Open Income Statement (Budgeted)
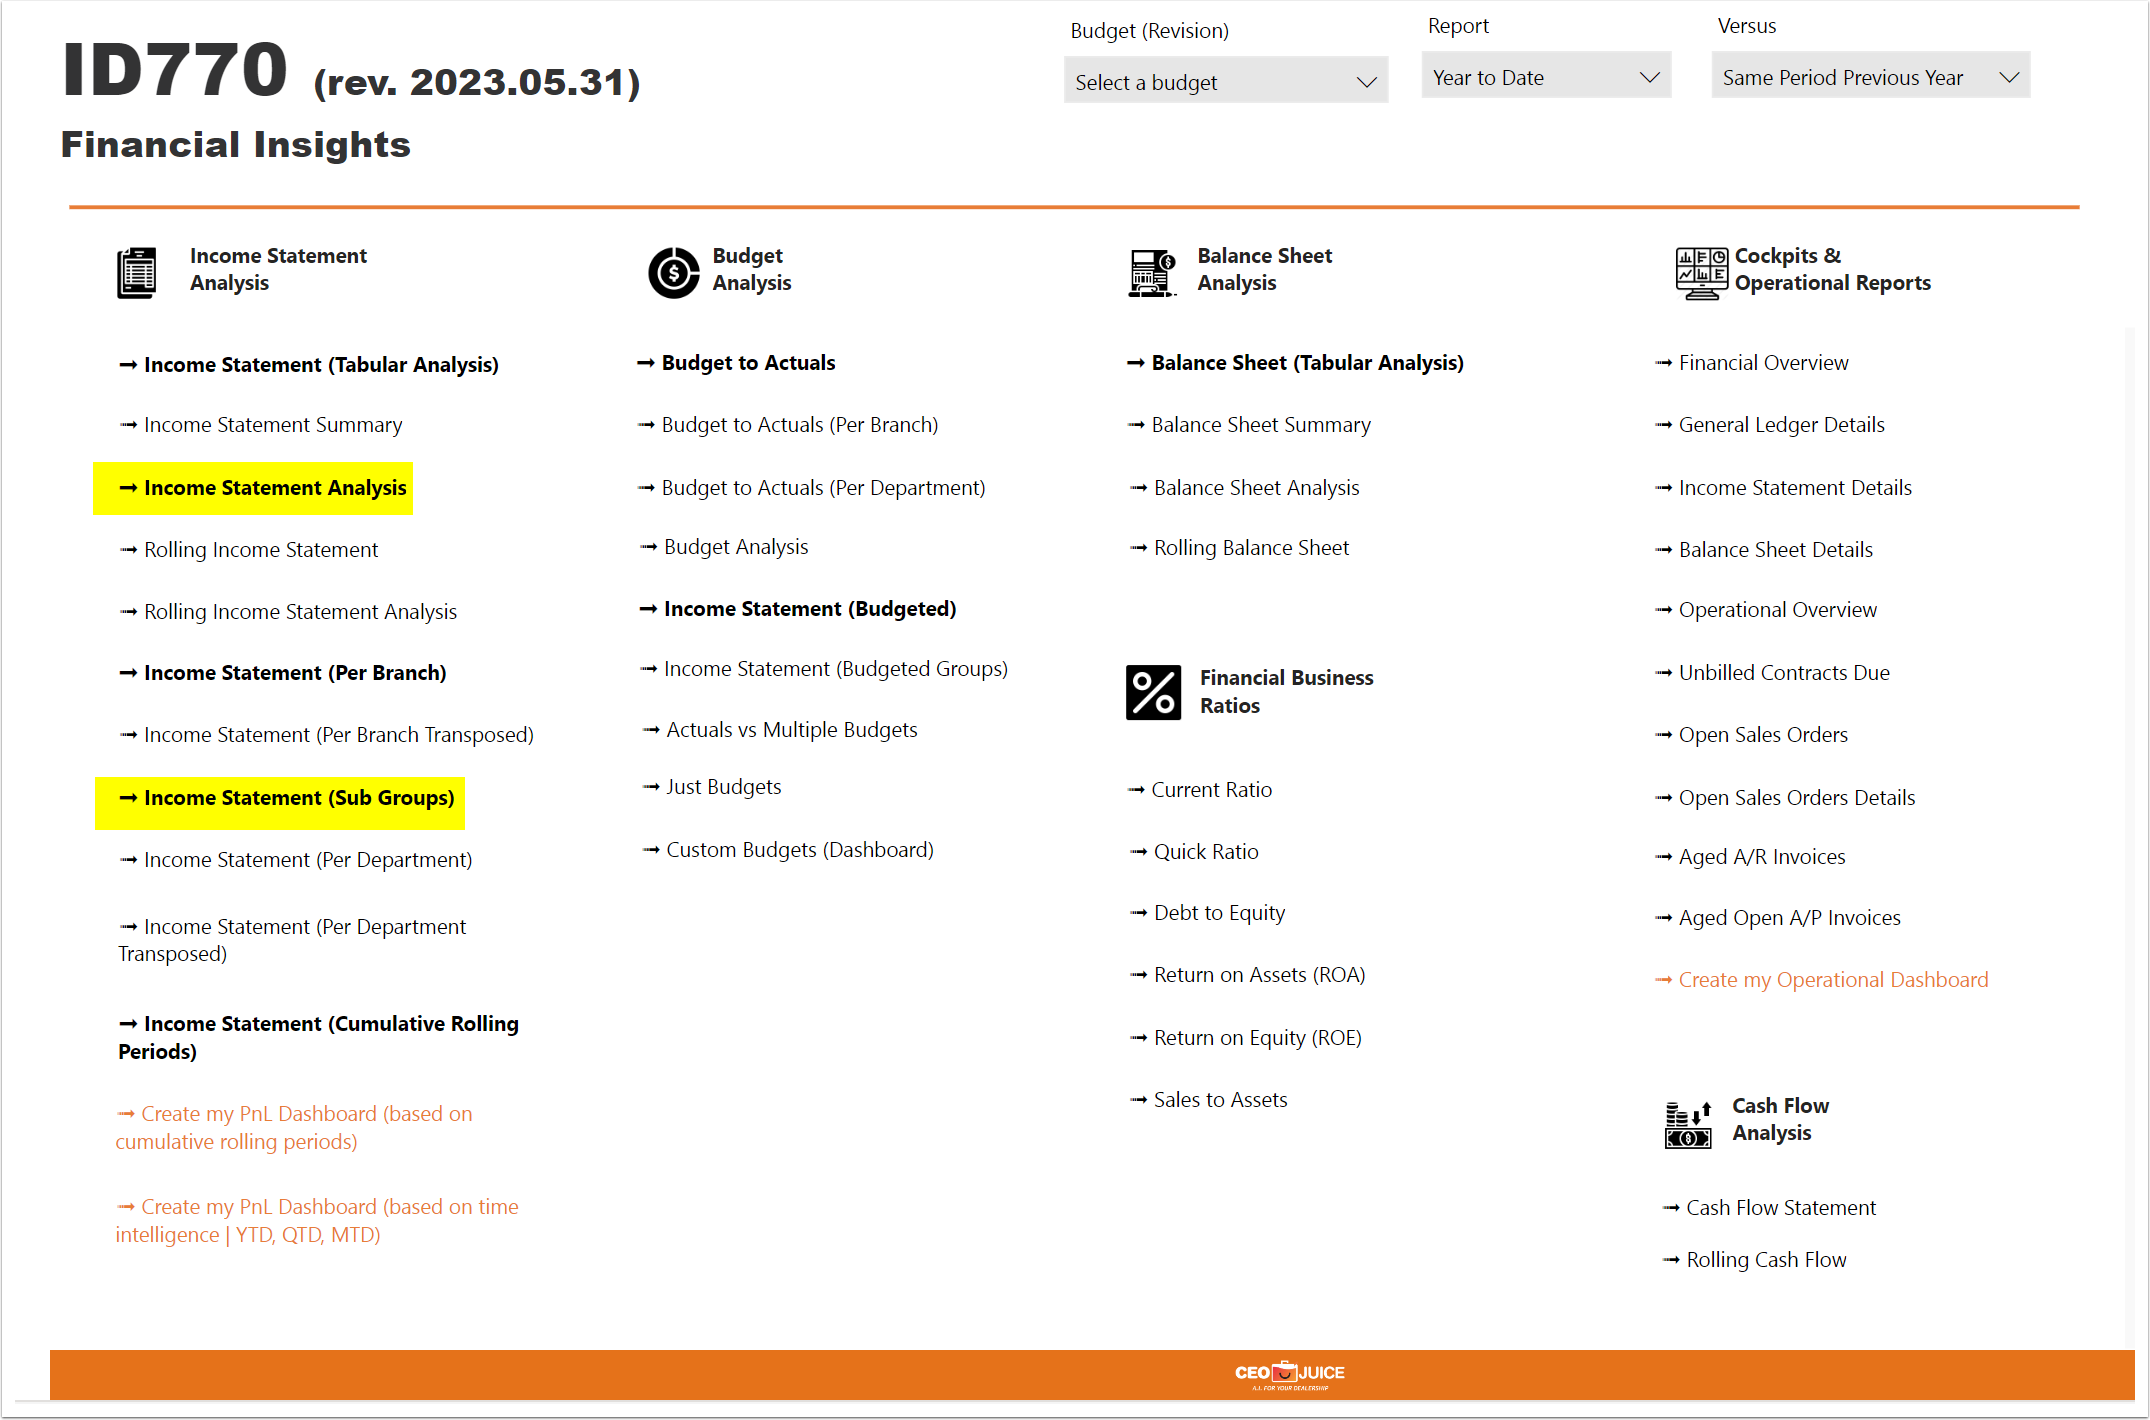 point(798,609)
